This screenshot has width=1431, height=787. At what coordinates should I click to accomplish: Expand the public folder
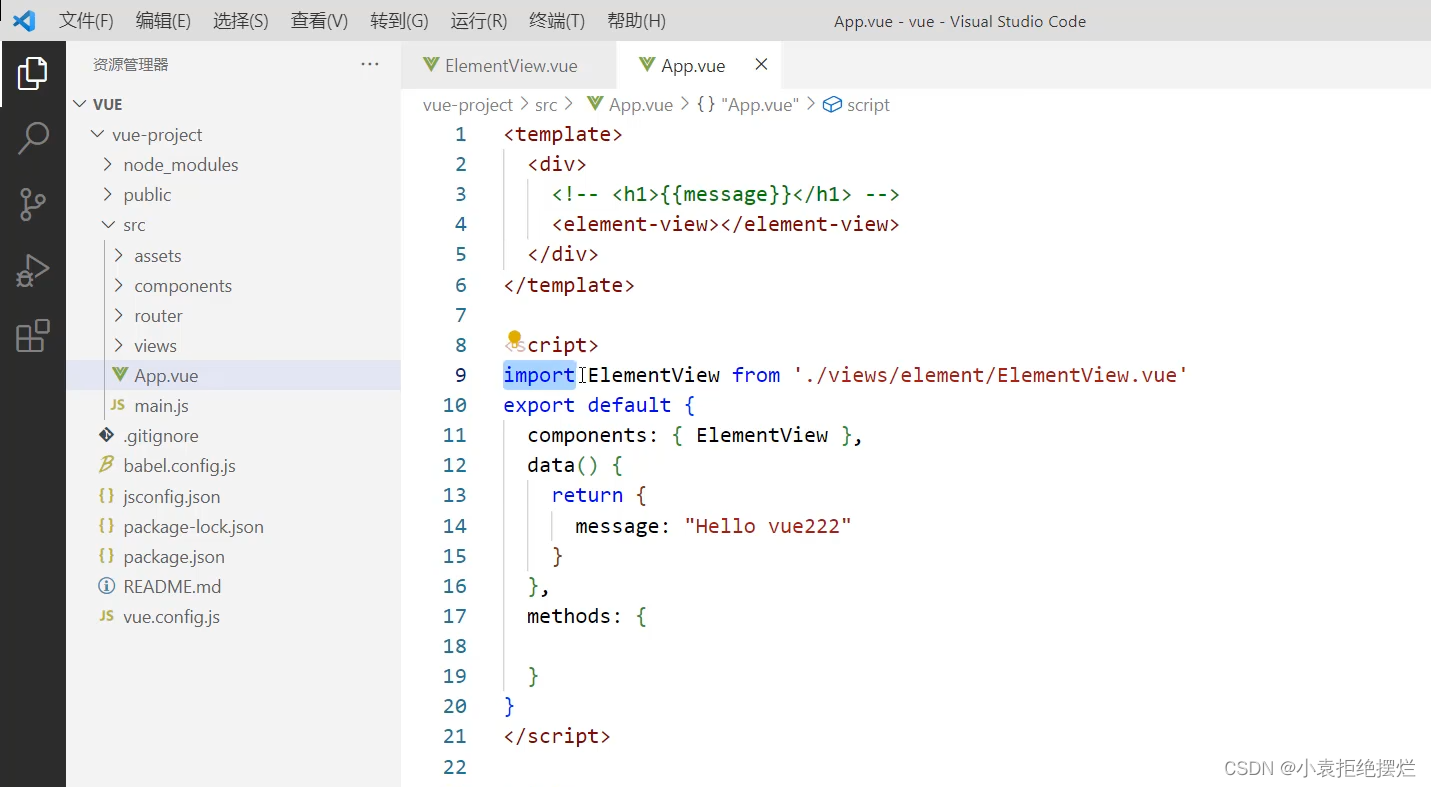[108, 194]
